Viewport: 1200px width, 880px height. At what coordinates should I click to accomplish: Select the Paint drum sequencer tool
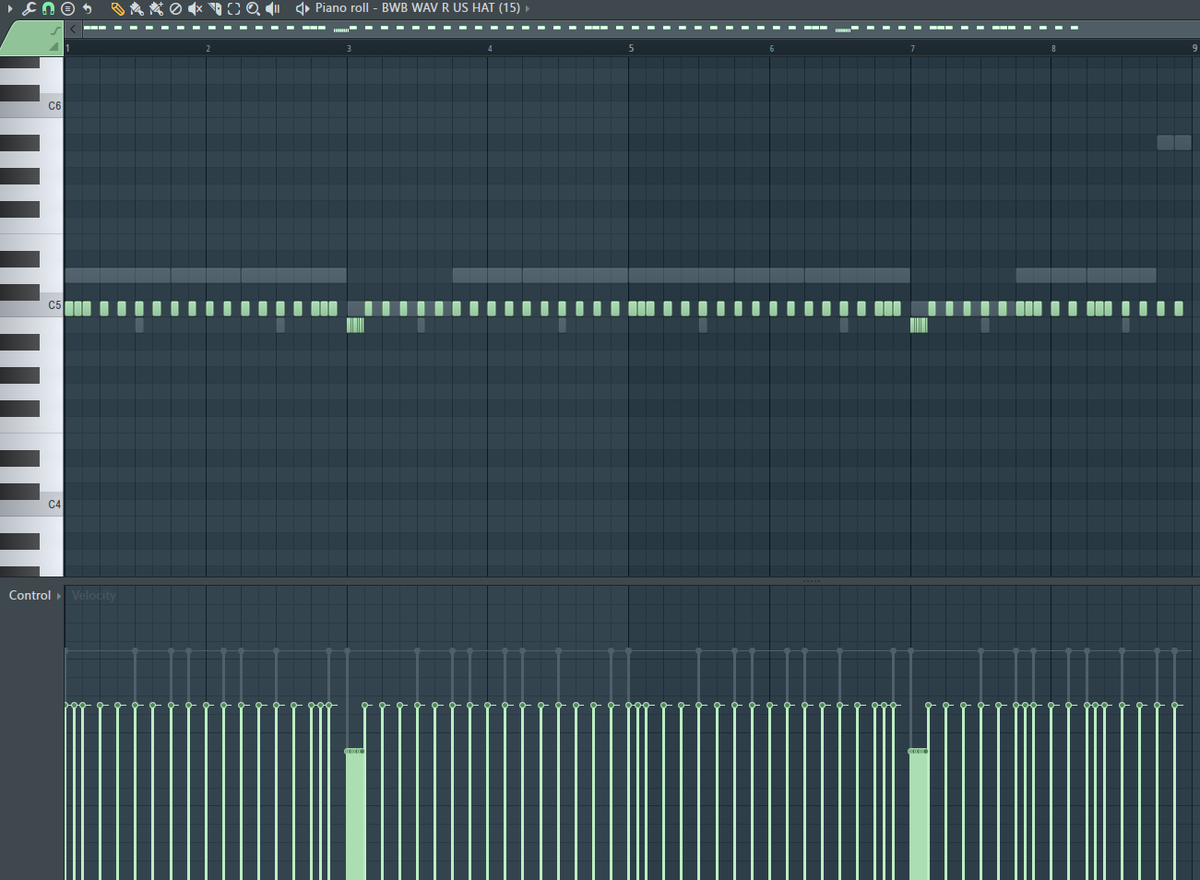point(156,8)
